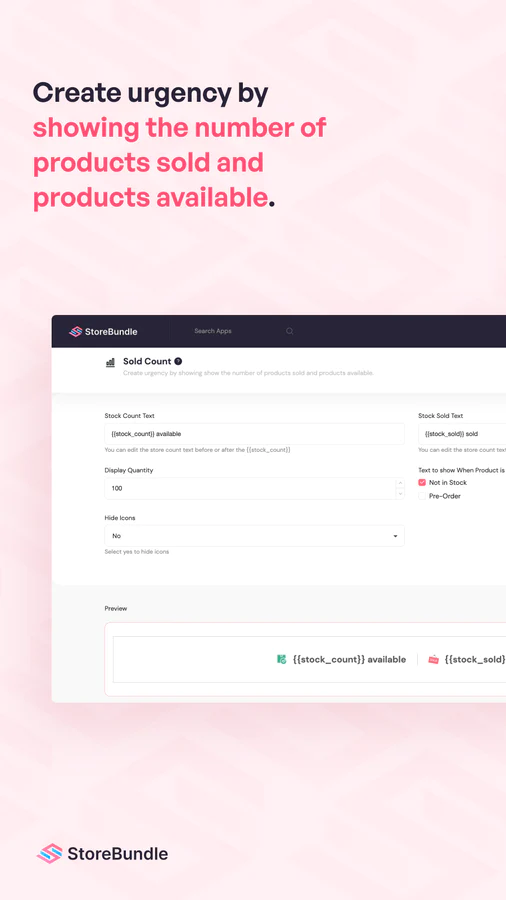Increase Display Quantity with the up arrow
The width and height of the screenshot is (506, 900).
(400, 483)
